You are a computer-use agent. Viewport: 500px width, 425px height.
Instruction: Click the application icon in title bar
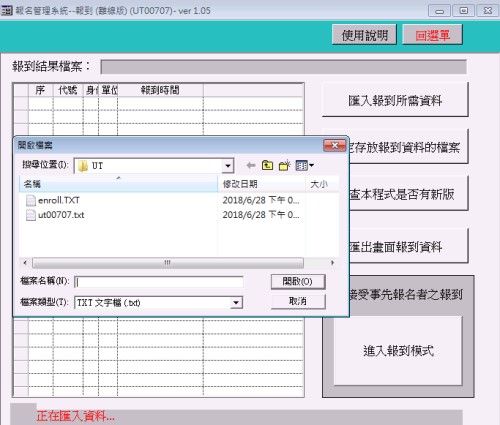pos(7,10)
